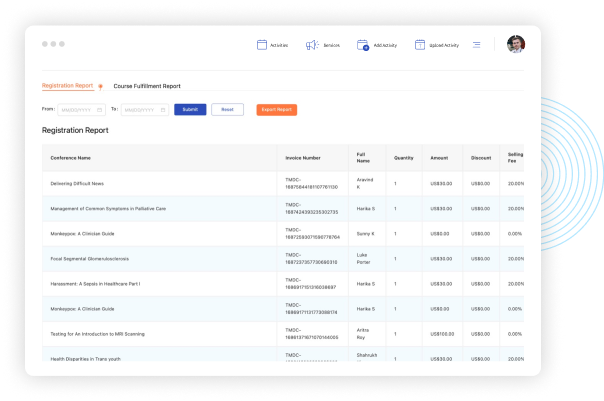This screenshot has width=604, height=401.
Task: Open the Activities calendar icon
Action: (262, 45)
